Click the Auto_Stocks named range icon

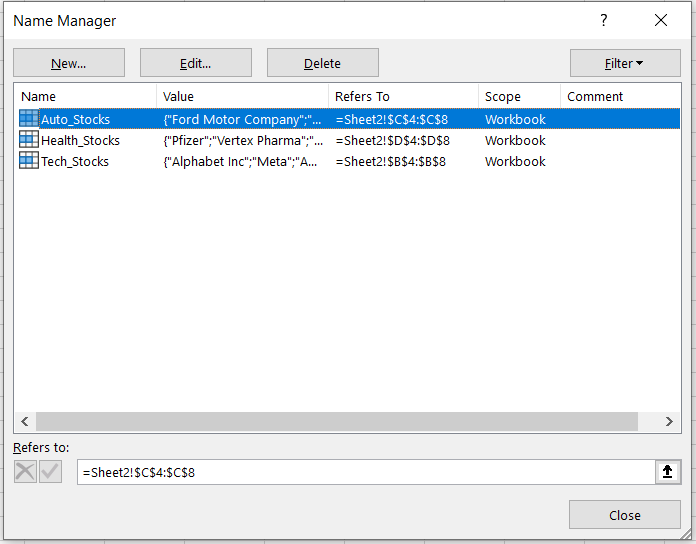point(29,119)
